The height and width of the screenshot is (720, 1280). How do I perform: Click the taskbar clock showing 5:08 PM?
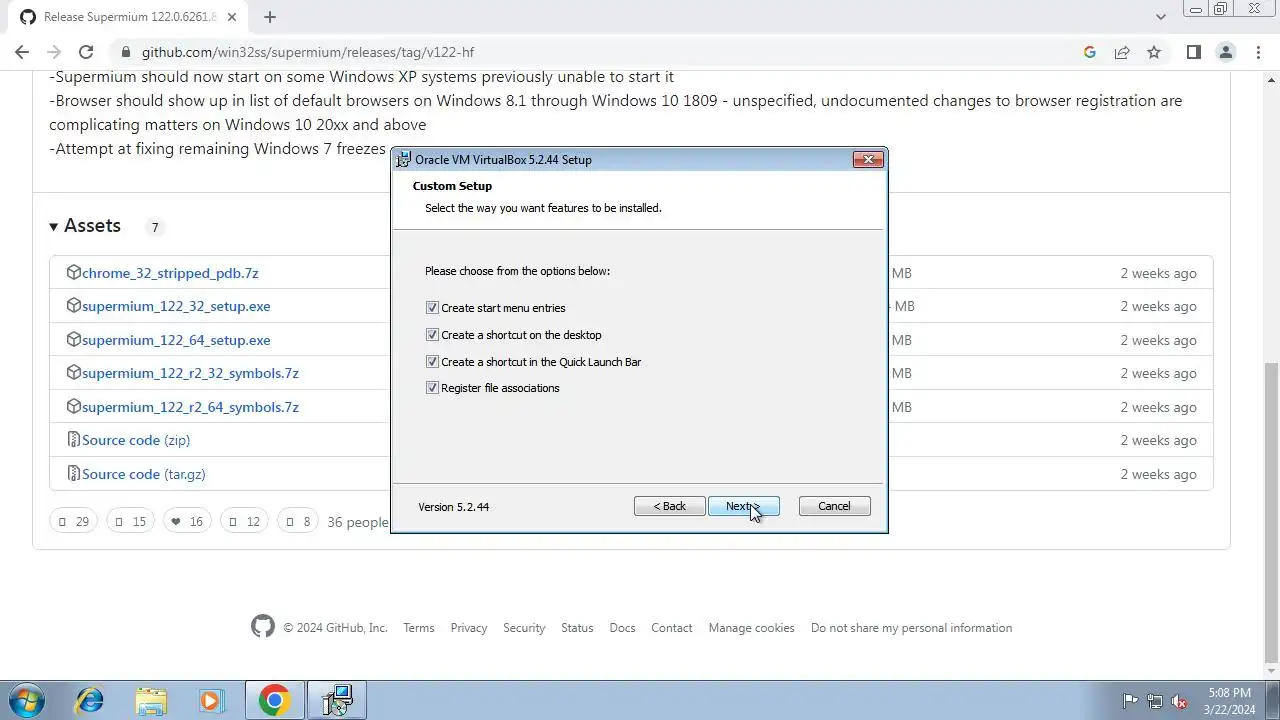coord(1229,701)
